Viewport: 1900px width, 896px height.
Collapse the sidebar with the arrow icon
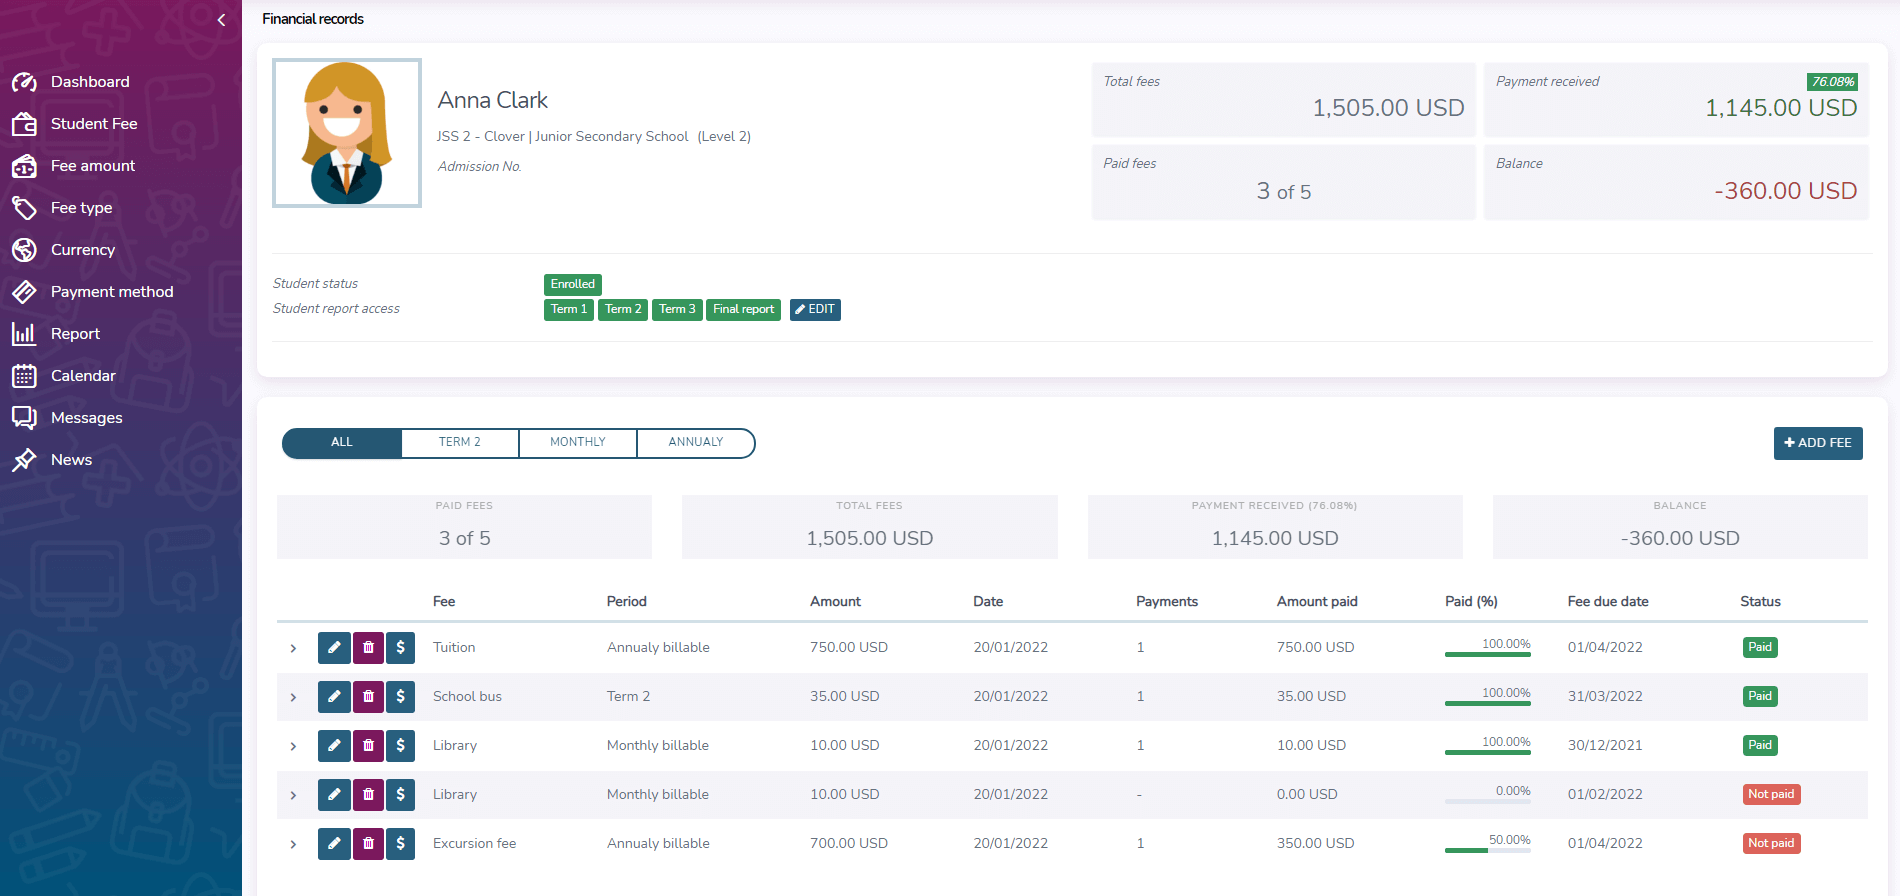point(221,20)
